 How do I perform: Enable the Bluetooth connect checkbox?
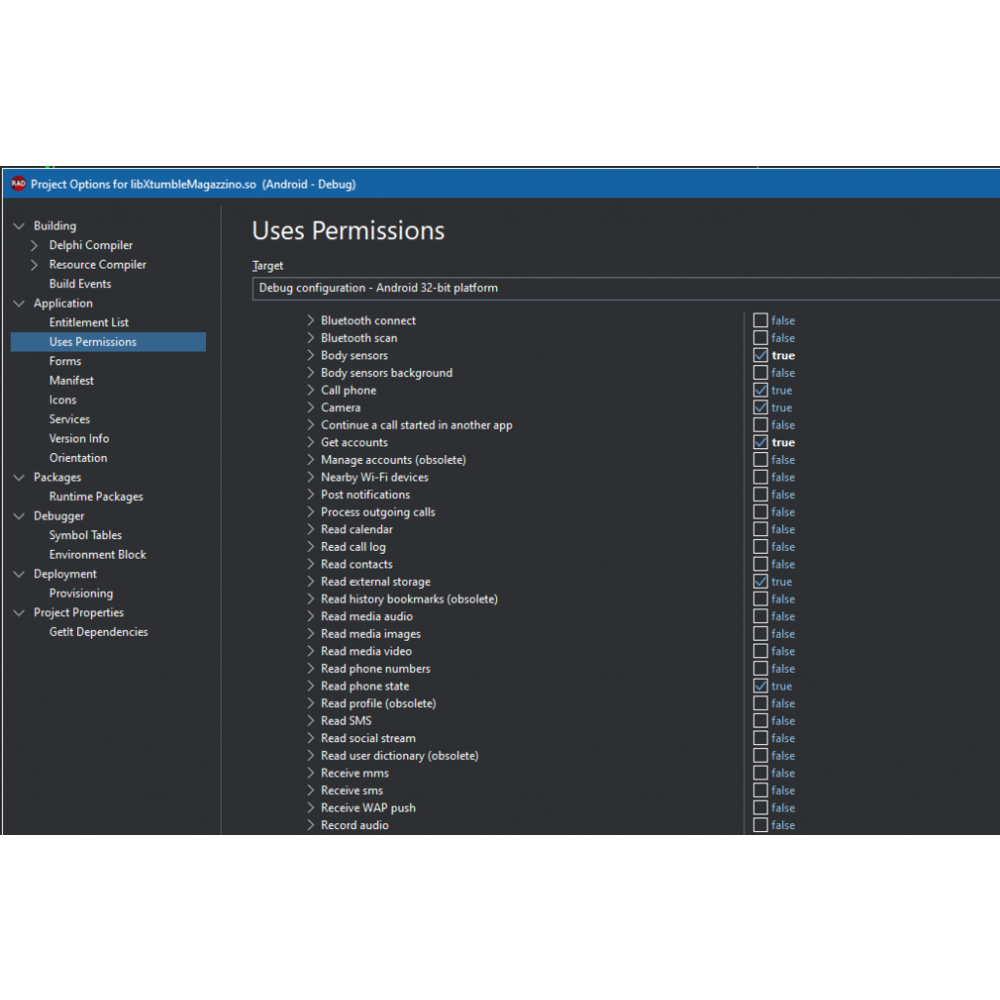[760, 321]
